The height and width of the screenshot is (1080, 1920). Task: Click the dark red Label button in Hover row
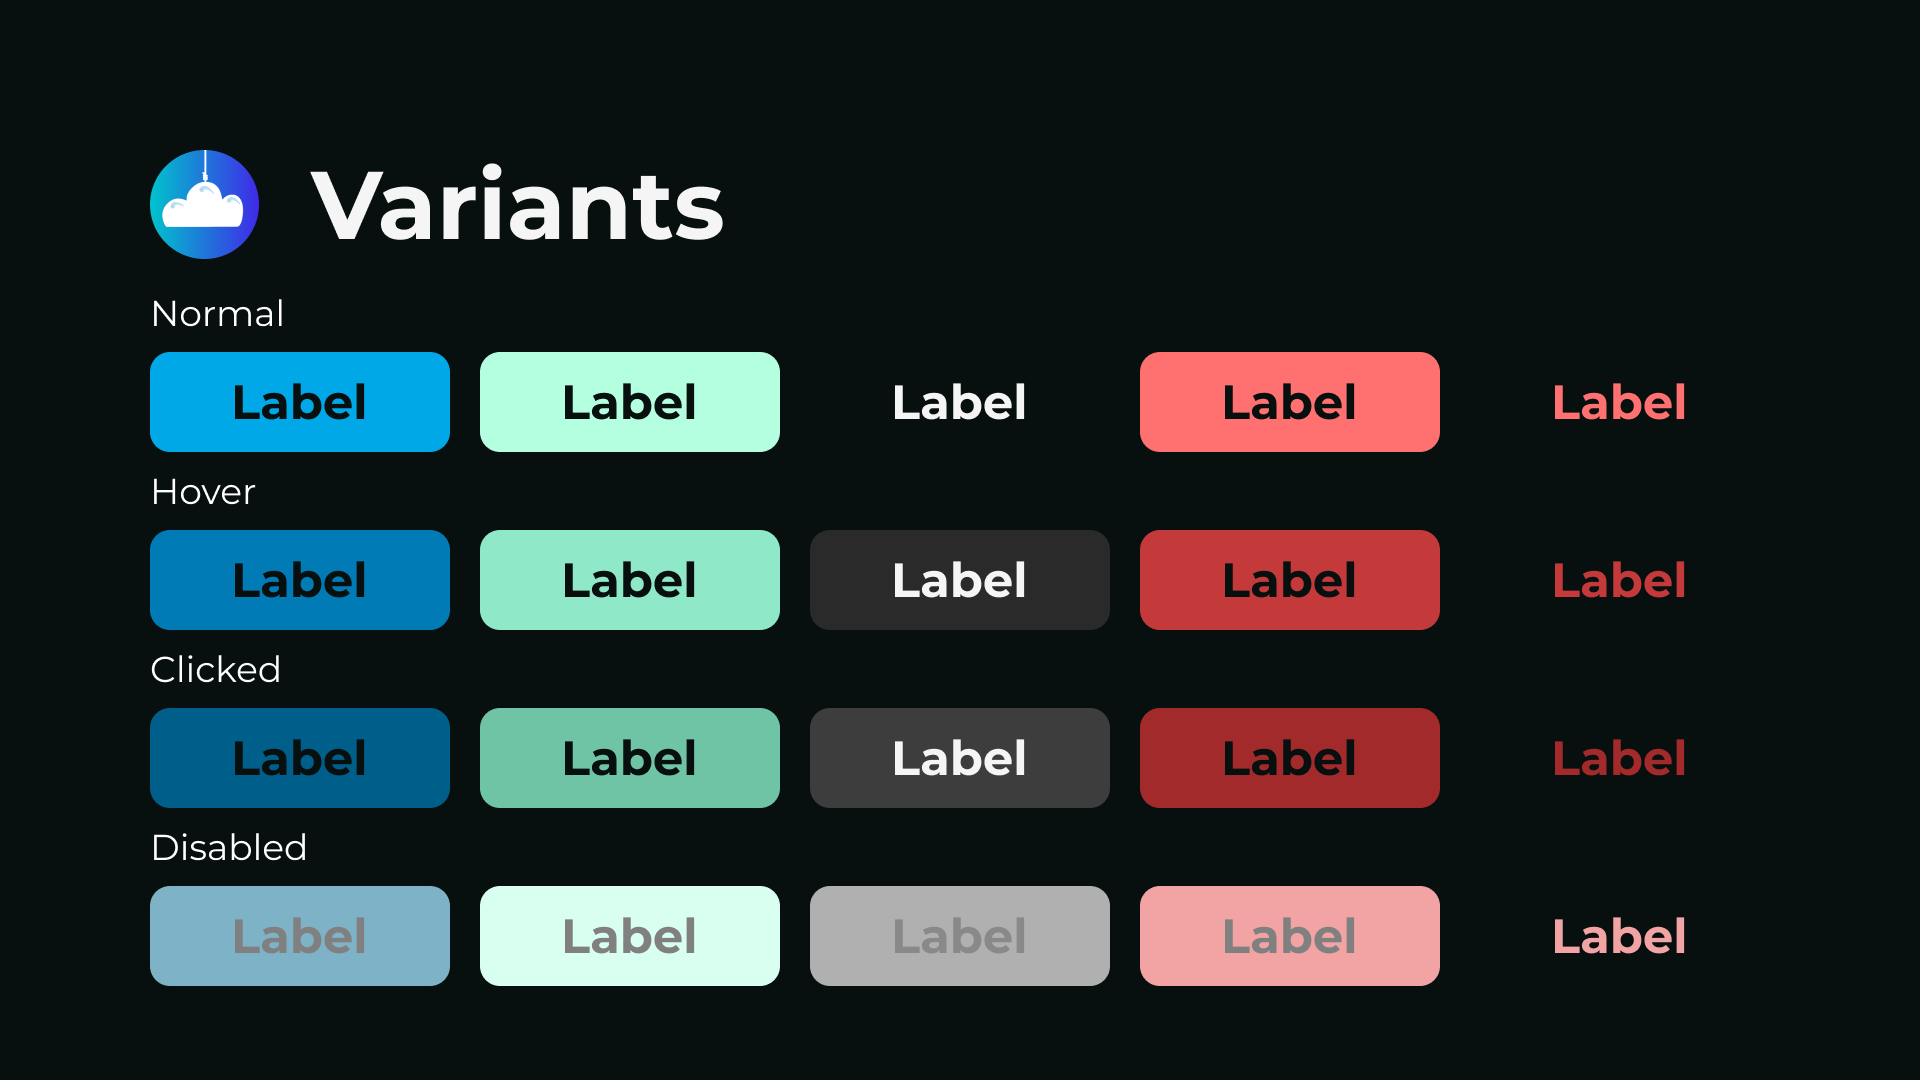pyautogui.click(x=1289, y=580)
